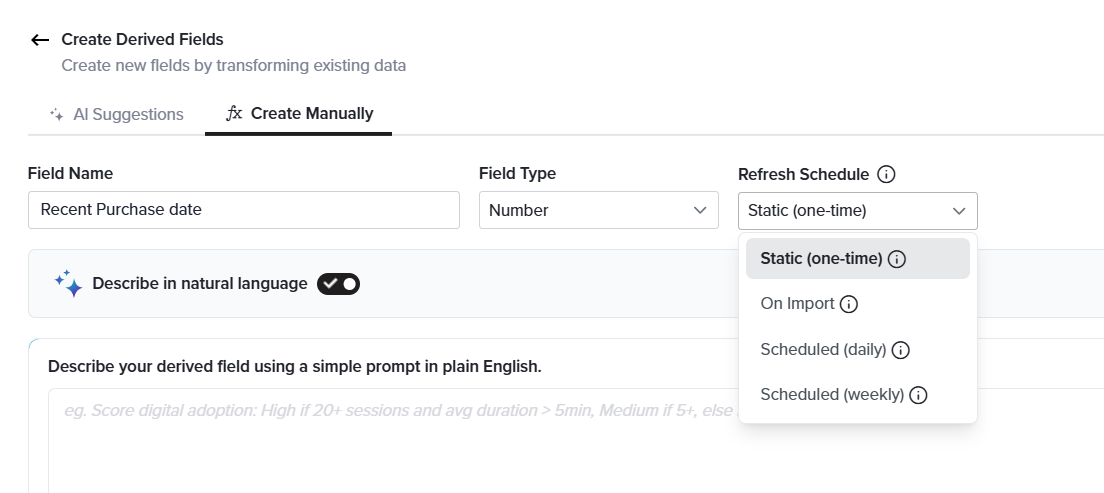The height and width of the screenshot is (493, 1104).
Task: Click the info icon beside Static (one-time) option
Action: pos(897,259)
